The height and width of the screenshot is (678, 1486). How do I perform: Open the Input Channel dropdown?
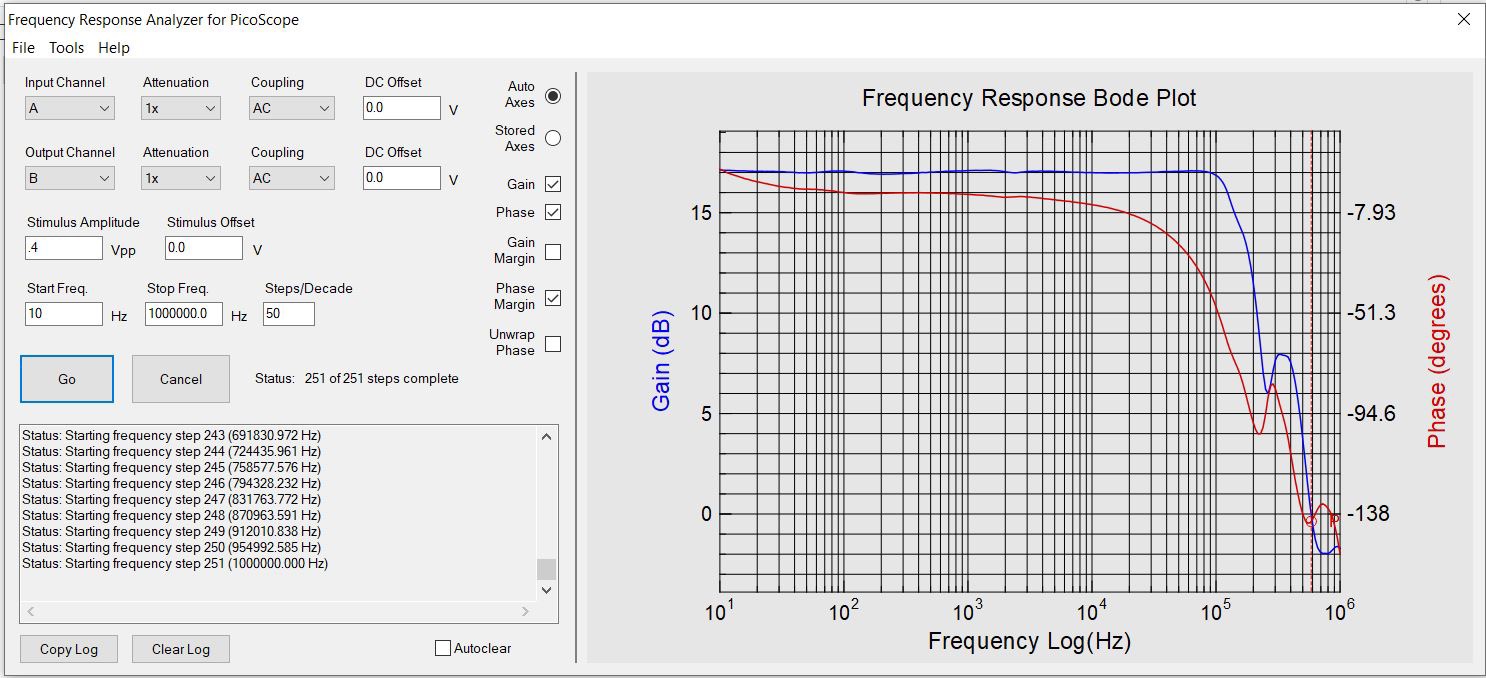[69, 108]
